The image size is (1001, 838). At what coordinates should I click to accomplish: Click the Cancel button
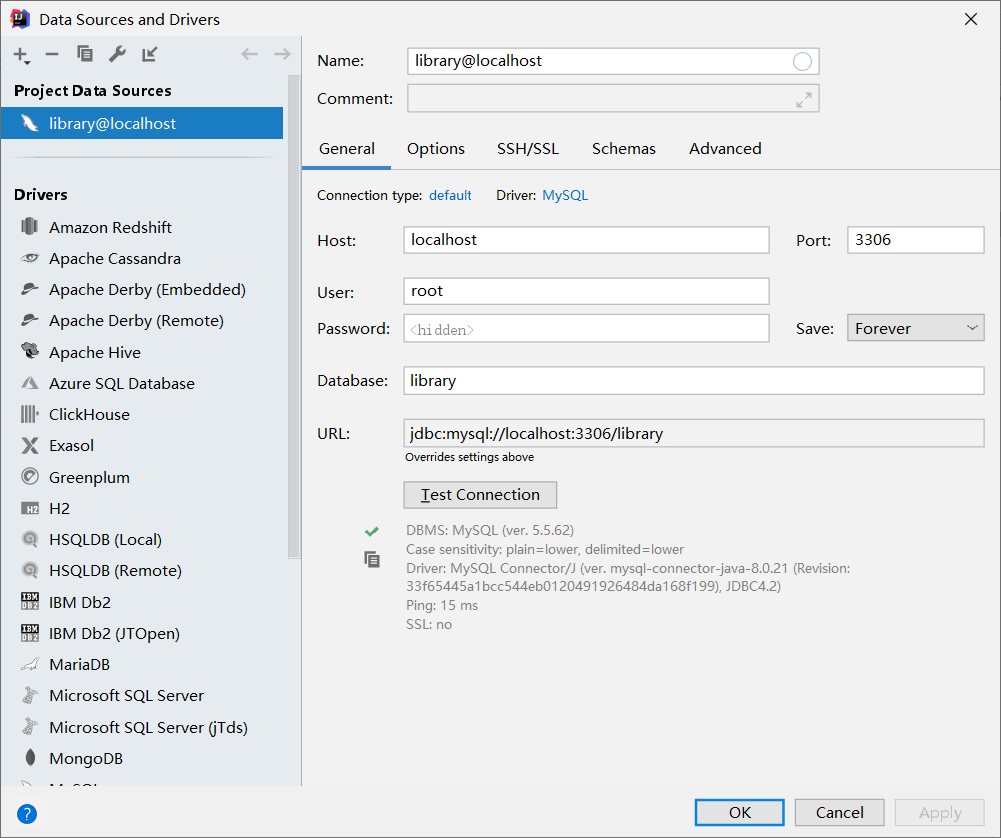[x=839, y=812]
